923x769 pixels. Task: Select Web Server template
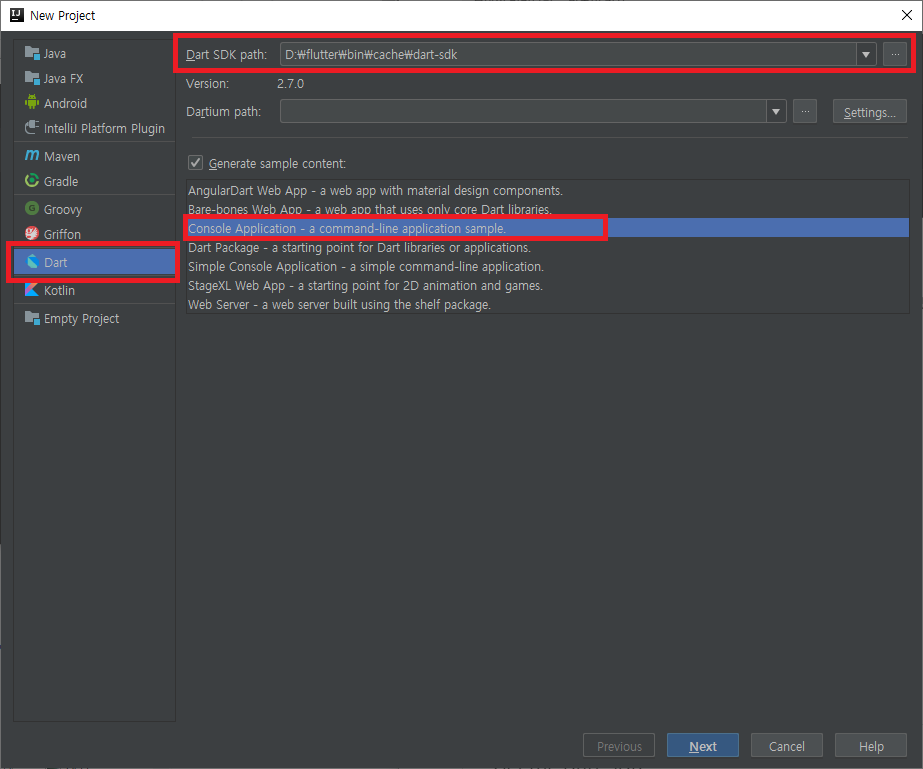(547, 304)
